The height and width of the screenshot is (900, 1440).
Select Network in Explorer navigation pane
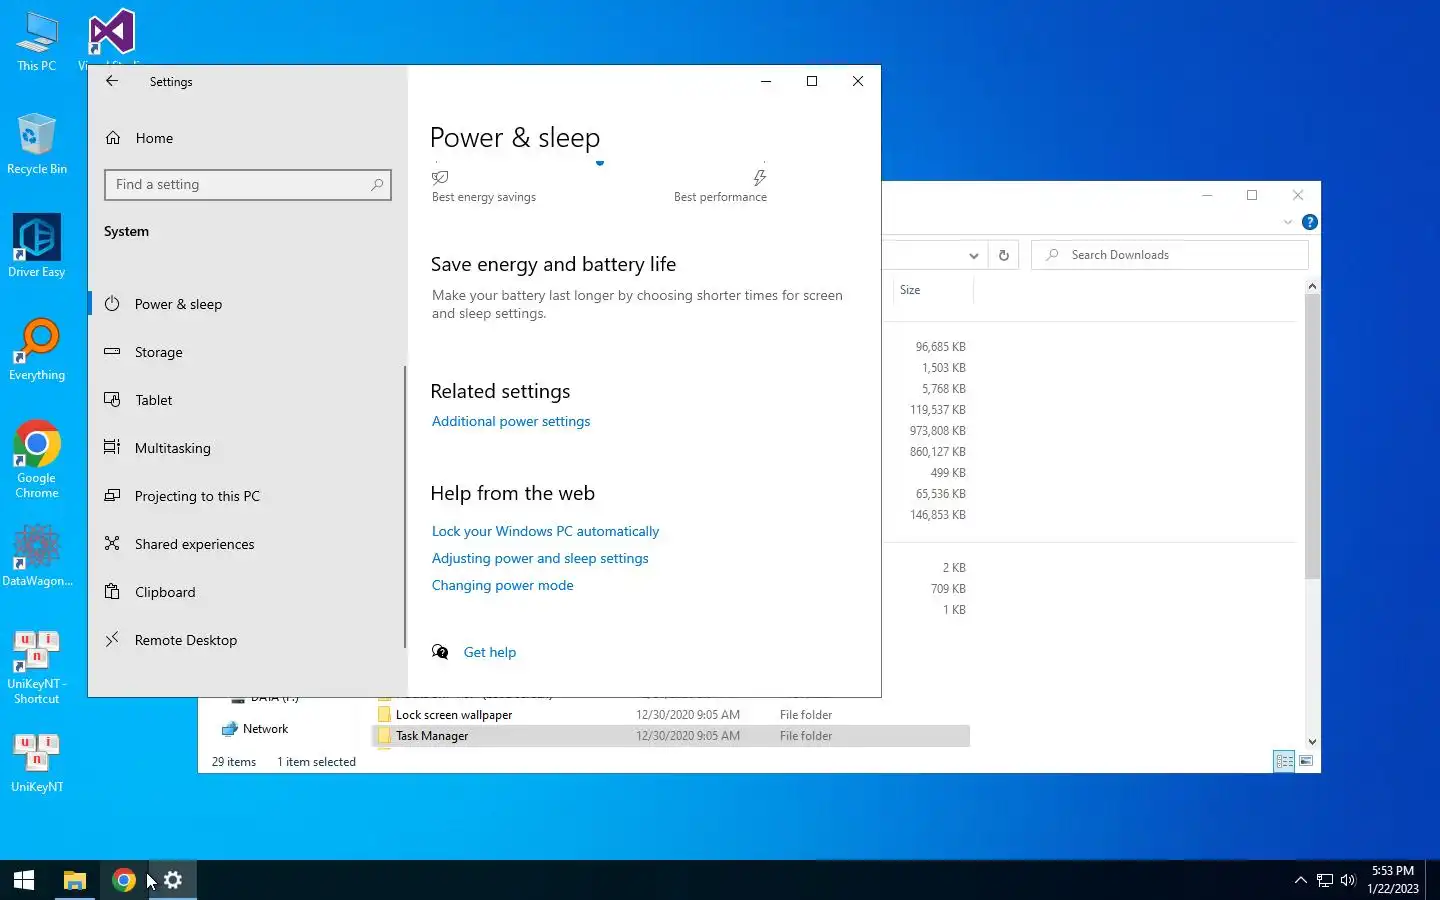coord(265,729)
